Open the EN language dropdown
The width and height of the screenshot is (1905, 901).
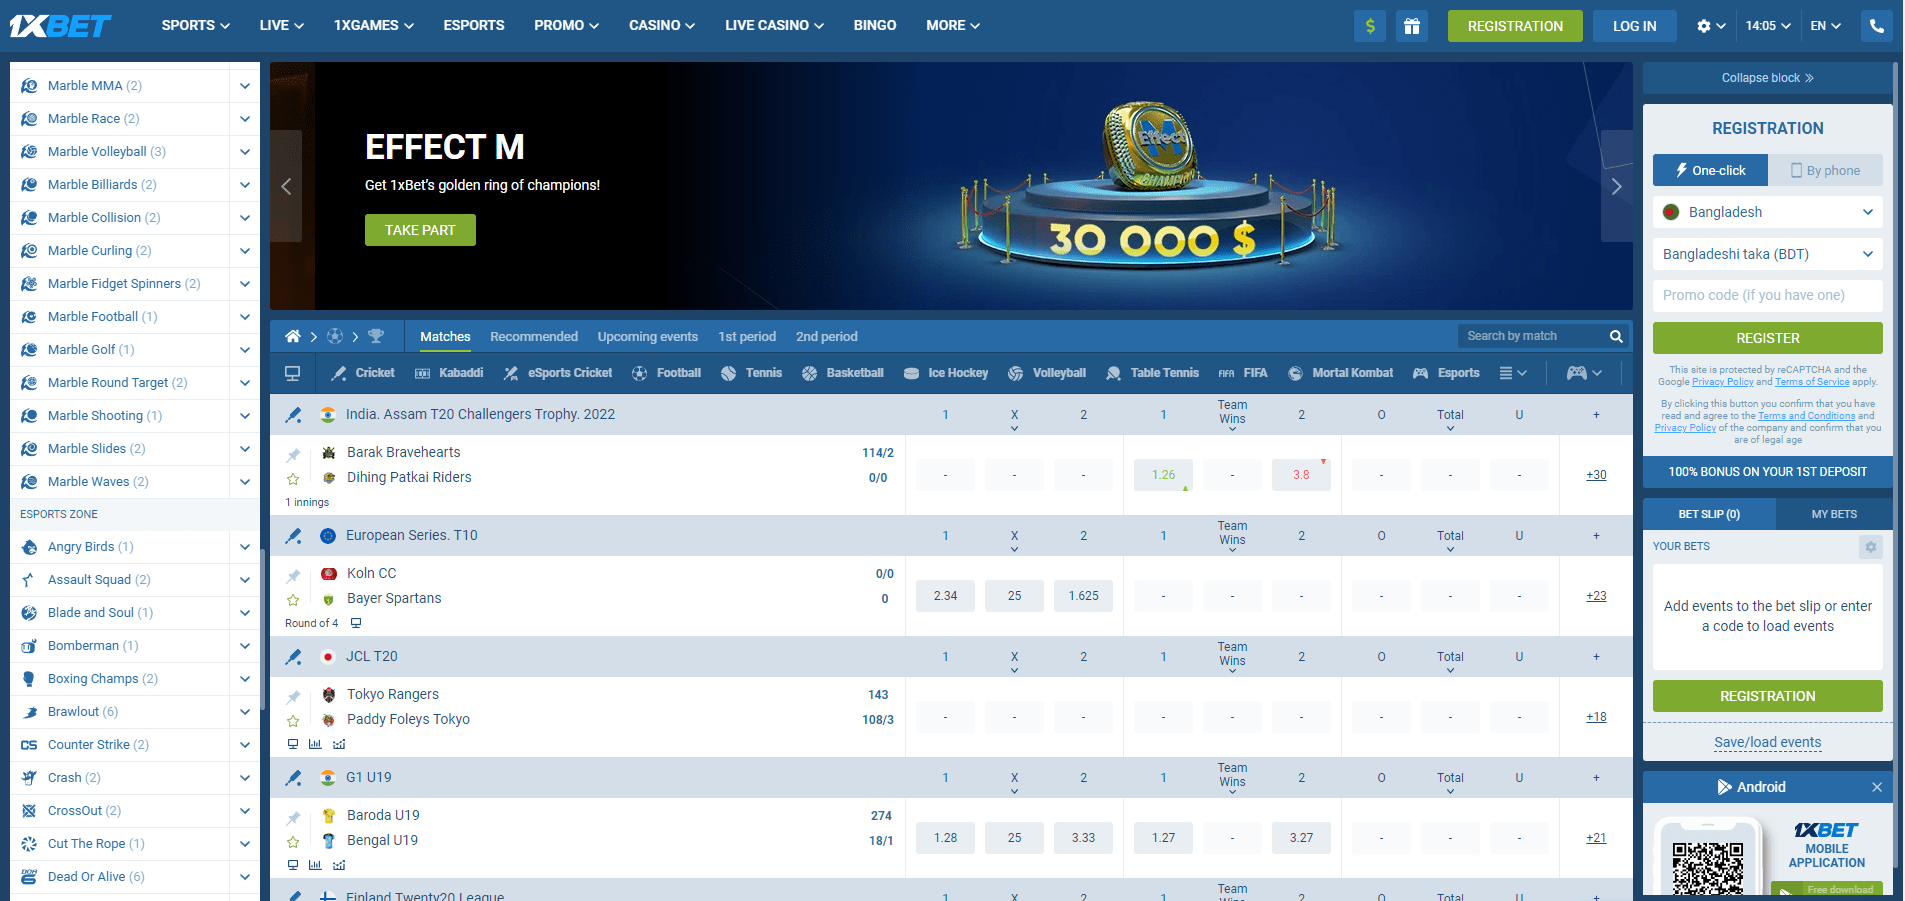[1825, 26]
